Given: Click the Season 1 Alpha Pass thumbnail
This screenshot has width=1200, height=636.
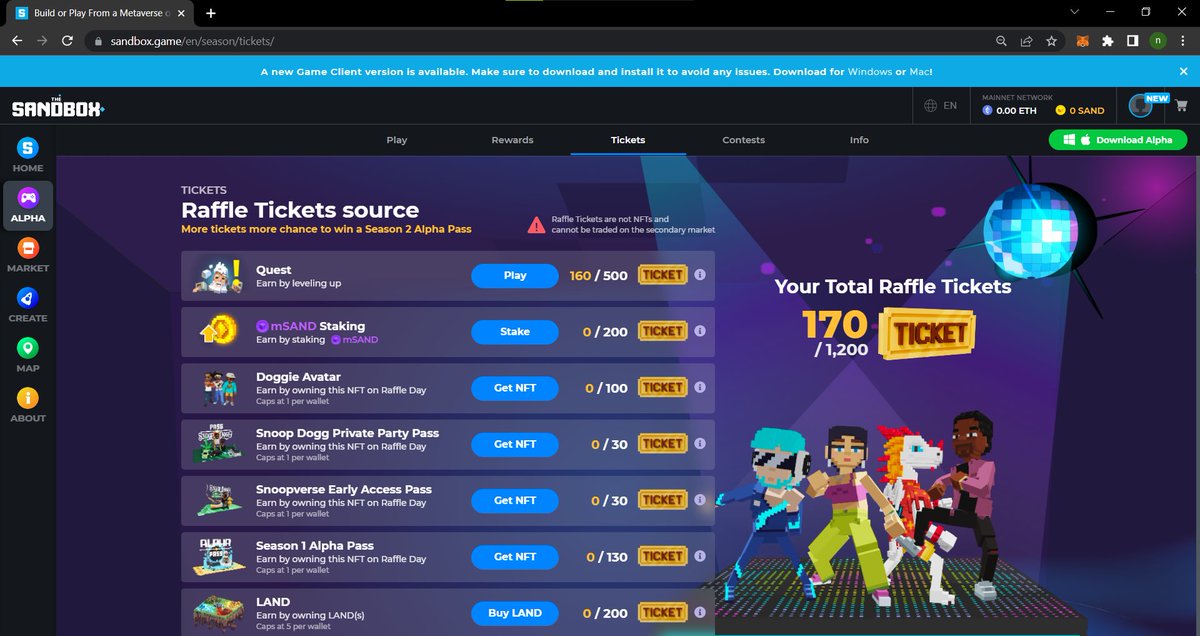Looking at the screenshot, I should coord(217,557).
